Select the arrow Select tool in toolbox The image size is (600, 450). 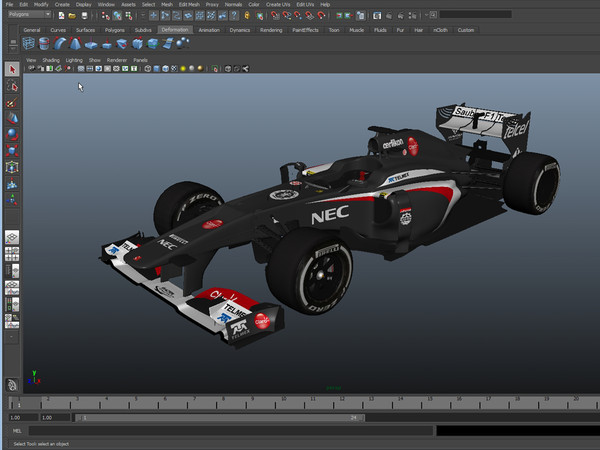(x=12, y=69)
